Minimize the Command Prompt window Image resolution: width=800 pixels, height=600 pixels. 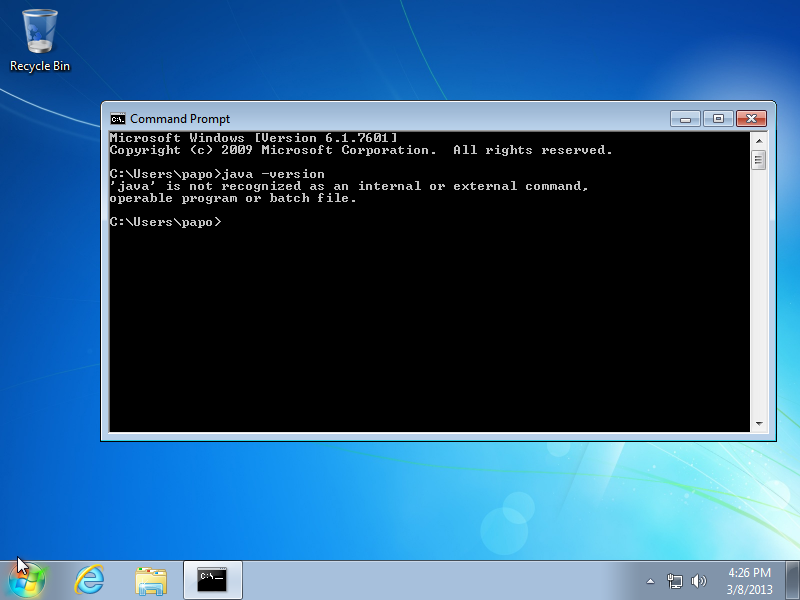(686, 119)
